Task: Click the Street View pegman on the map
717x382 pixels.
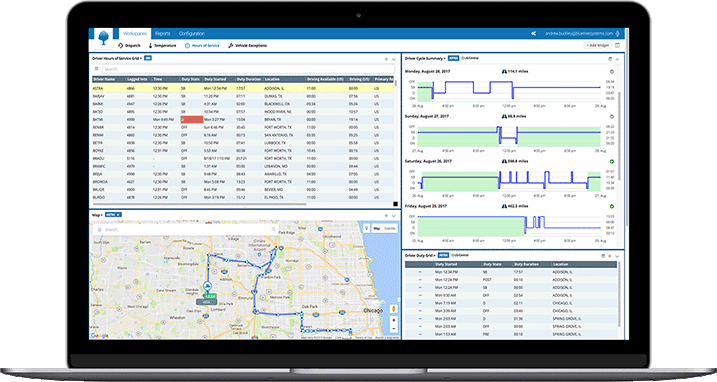Action: (x=393, y=309)
